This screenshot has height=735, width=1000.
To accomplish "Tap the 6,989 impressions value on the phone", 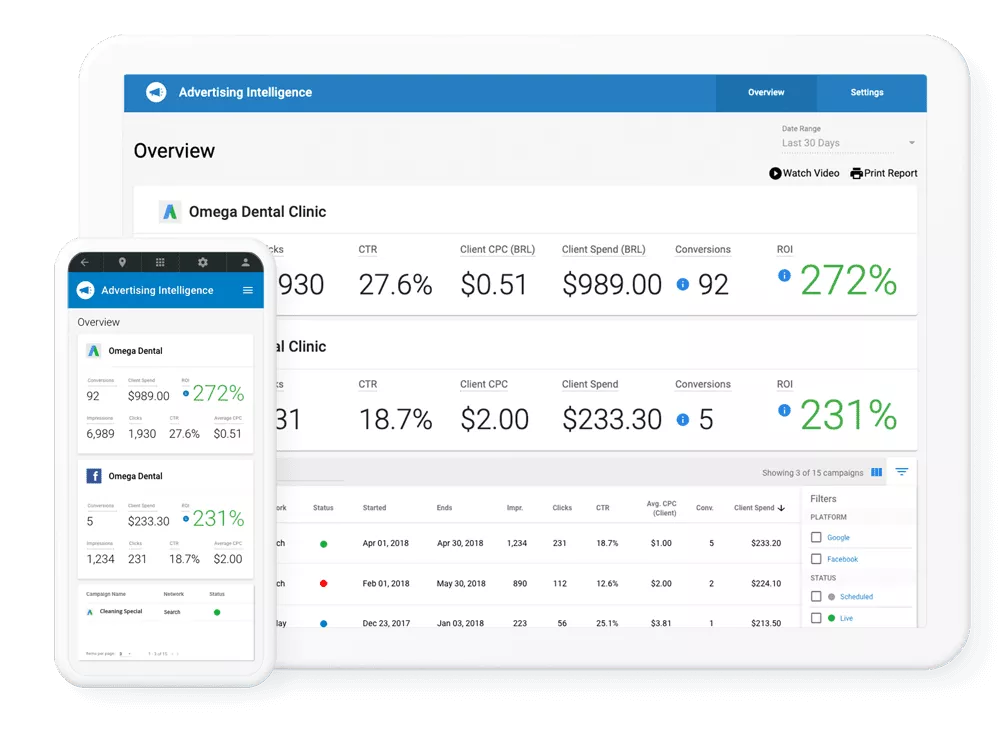I will tap(100, 434).
